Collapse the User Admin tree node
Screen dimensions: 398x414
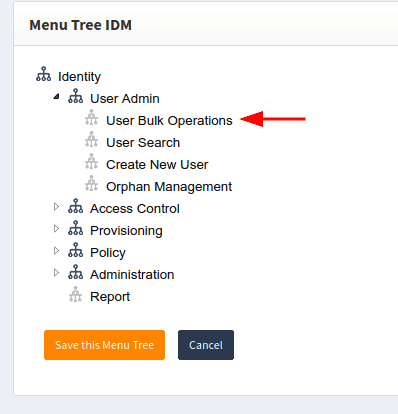[57, 97]
